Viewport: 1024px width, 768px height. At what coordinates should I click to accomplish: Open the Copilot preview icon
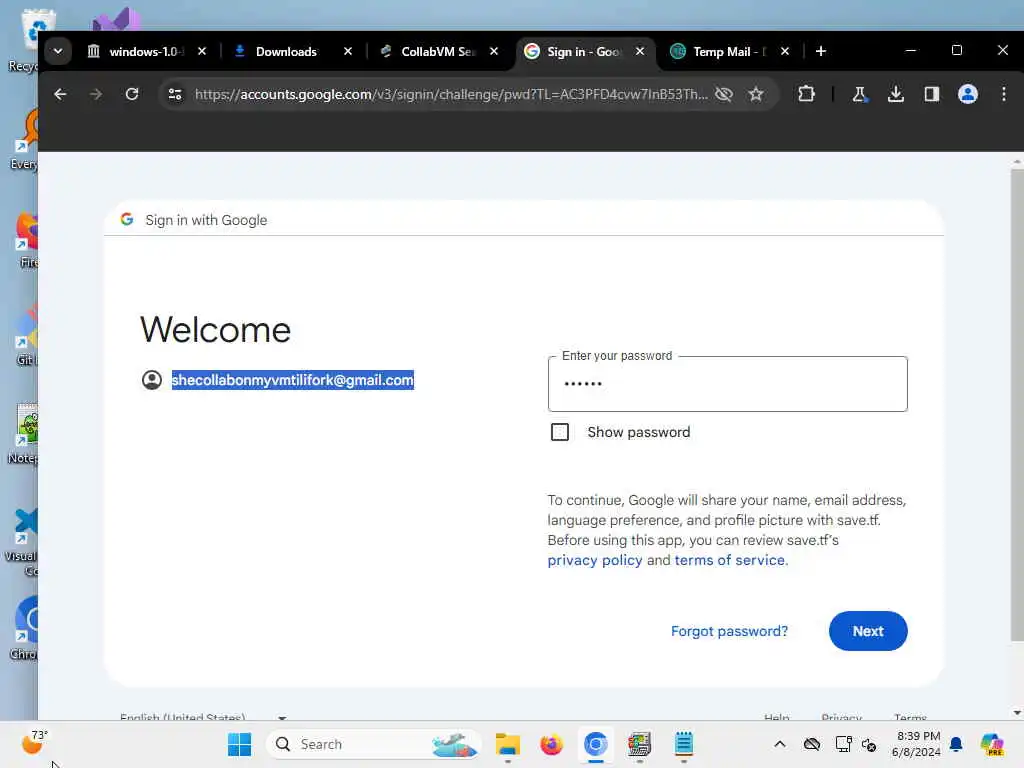tap(991, 744)
